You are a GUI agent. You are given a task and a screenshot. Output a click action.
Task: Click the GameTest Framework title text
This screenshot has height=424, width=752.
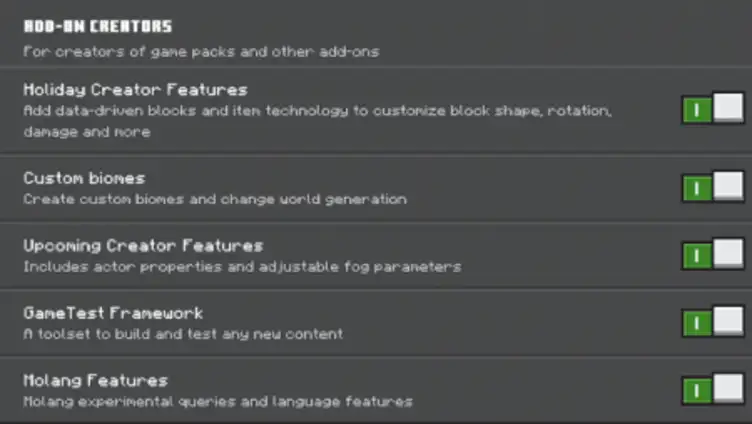113,314
